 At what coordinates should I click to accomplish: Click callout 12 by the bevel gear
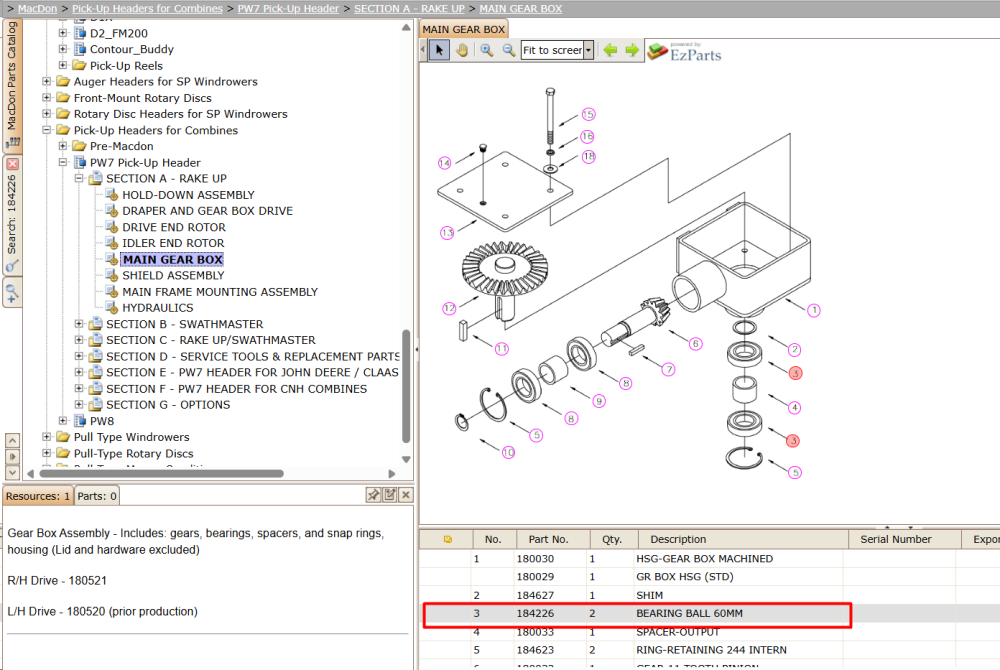(450, 308)
